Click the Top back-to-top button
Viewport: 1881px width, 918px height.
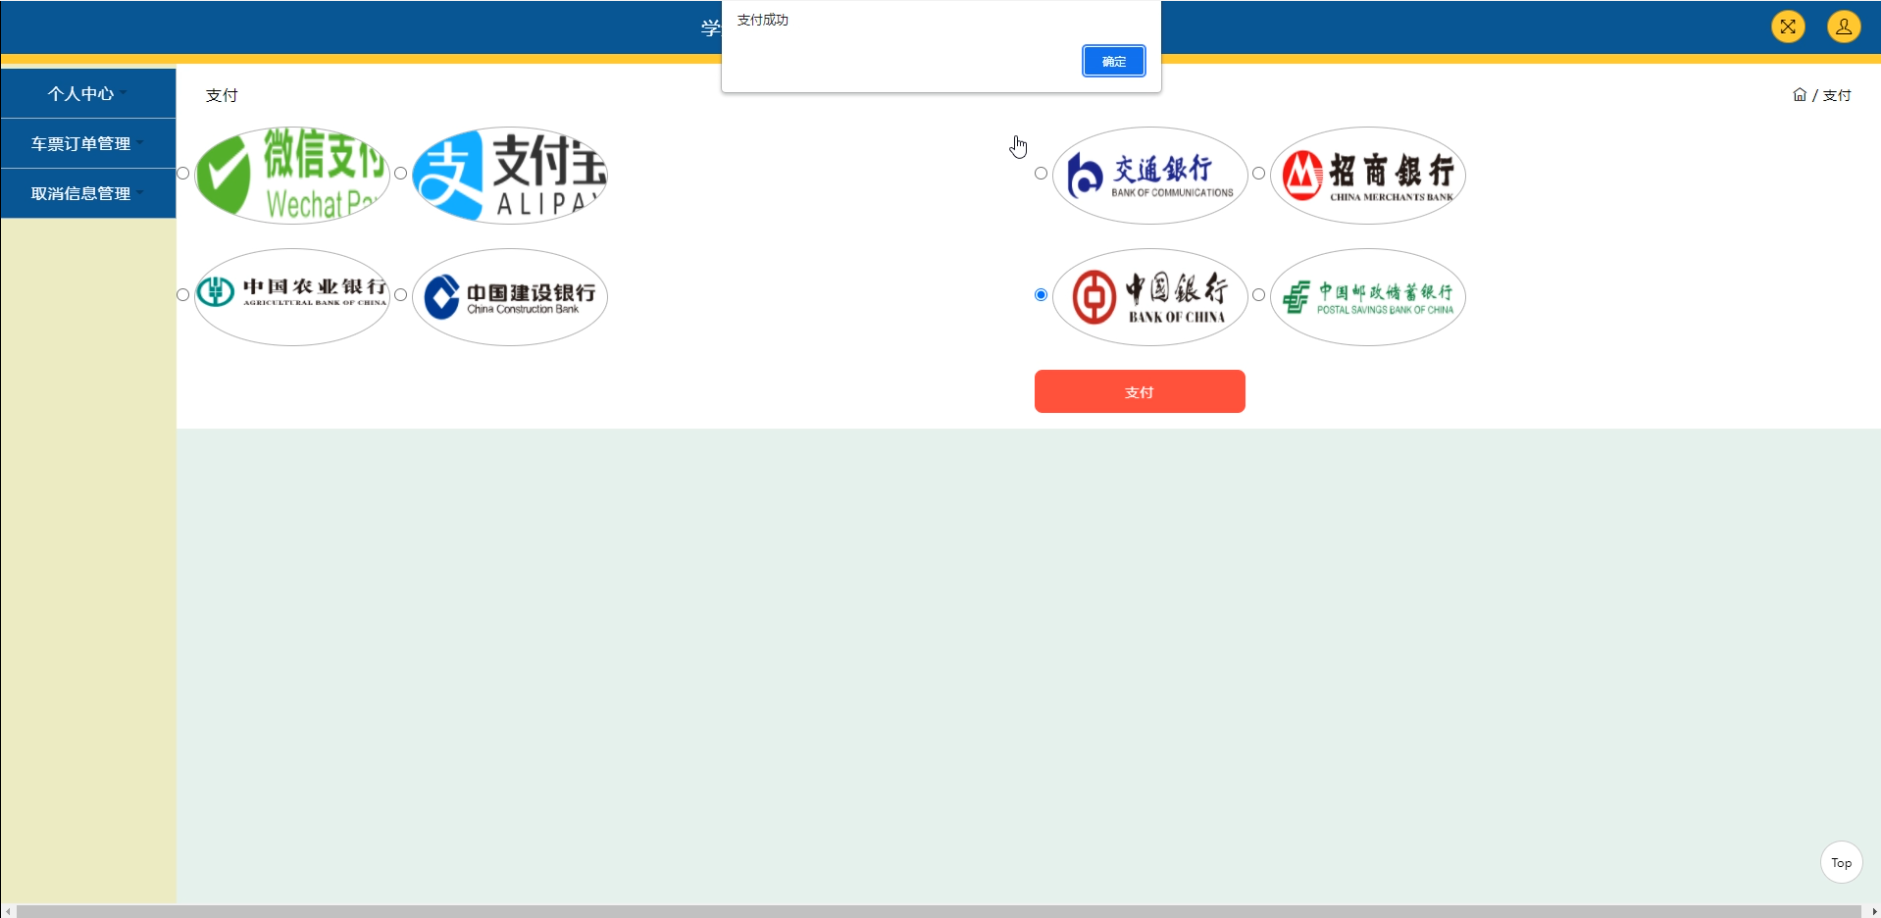1841,862
